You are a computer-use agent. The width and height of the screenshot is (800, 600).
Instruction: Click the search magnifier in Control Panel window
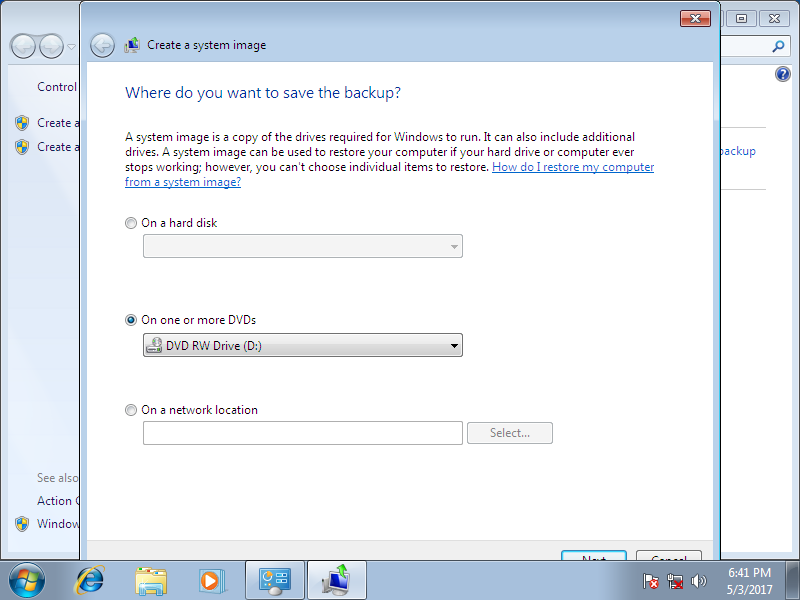click(x=778, y=46)
